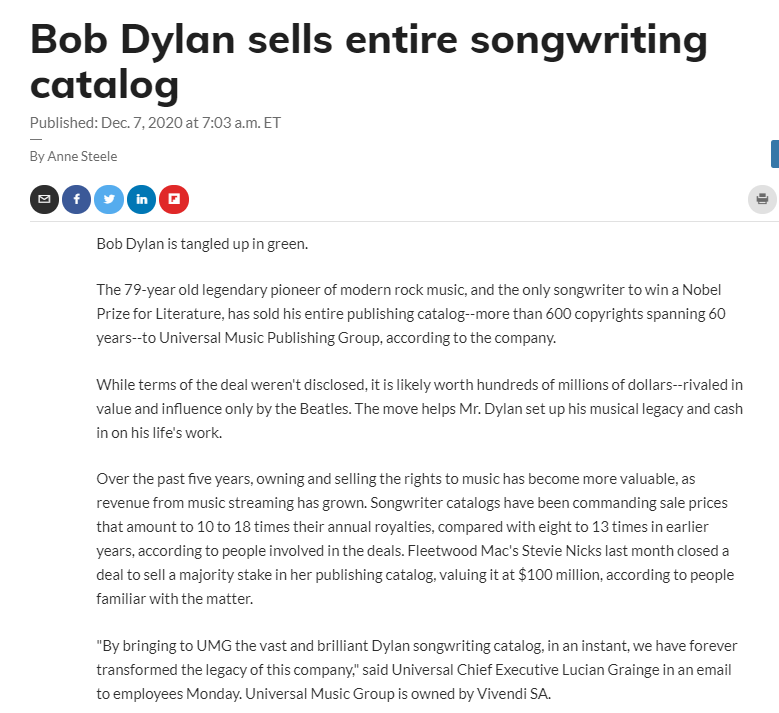Screen dimensions: 779x713
Task: Click the paragraph starting 'The 79-year old legendary'
Action: (x=410, y=313)
